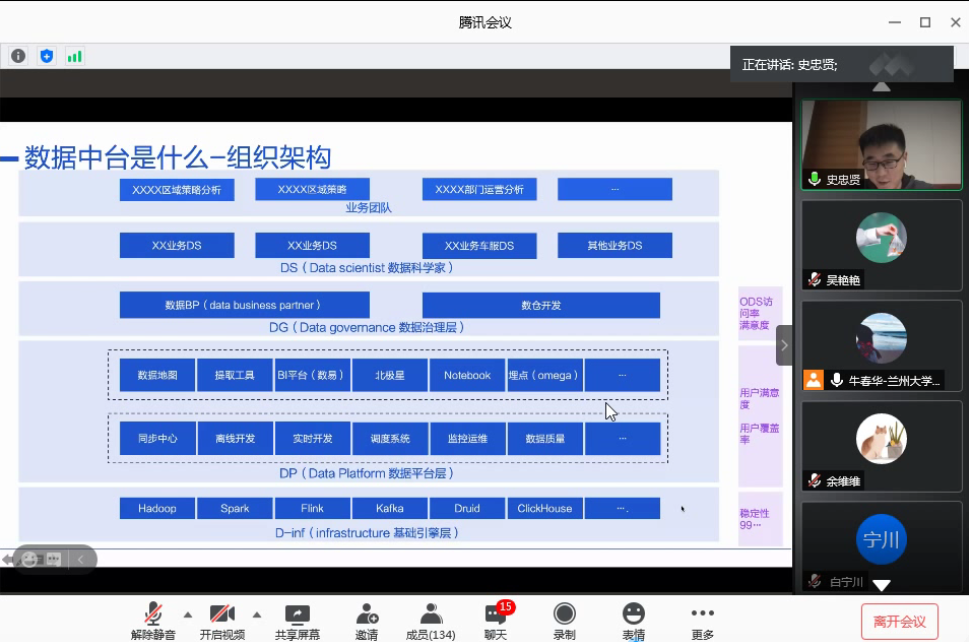969x642 pixels.
Task: Toggle 开启视频 camera on
Action: click(222, 621)
